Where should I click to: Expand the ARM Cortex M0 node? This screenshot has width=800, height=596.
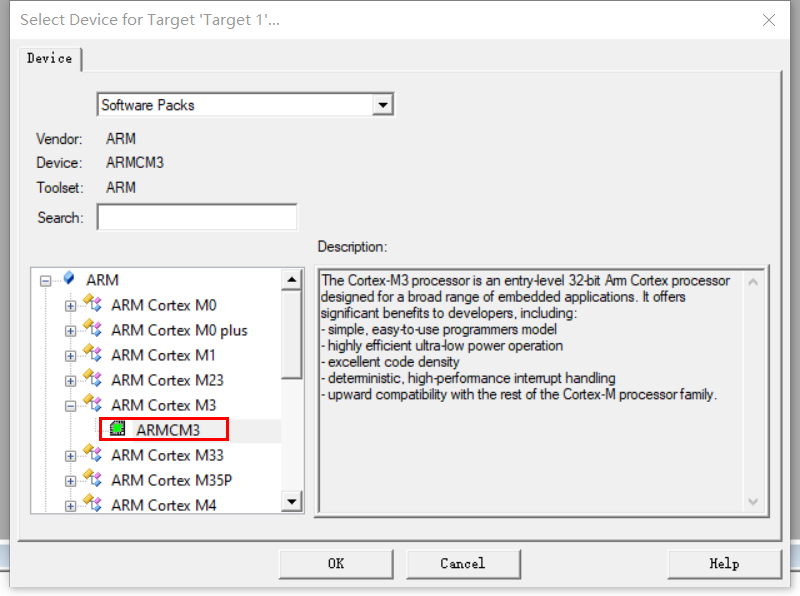pyautogui.click(x=70, y=306)
